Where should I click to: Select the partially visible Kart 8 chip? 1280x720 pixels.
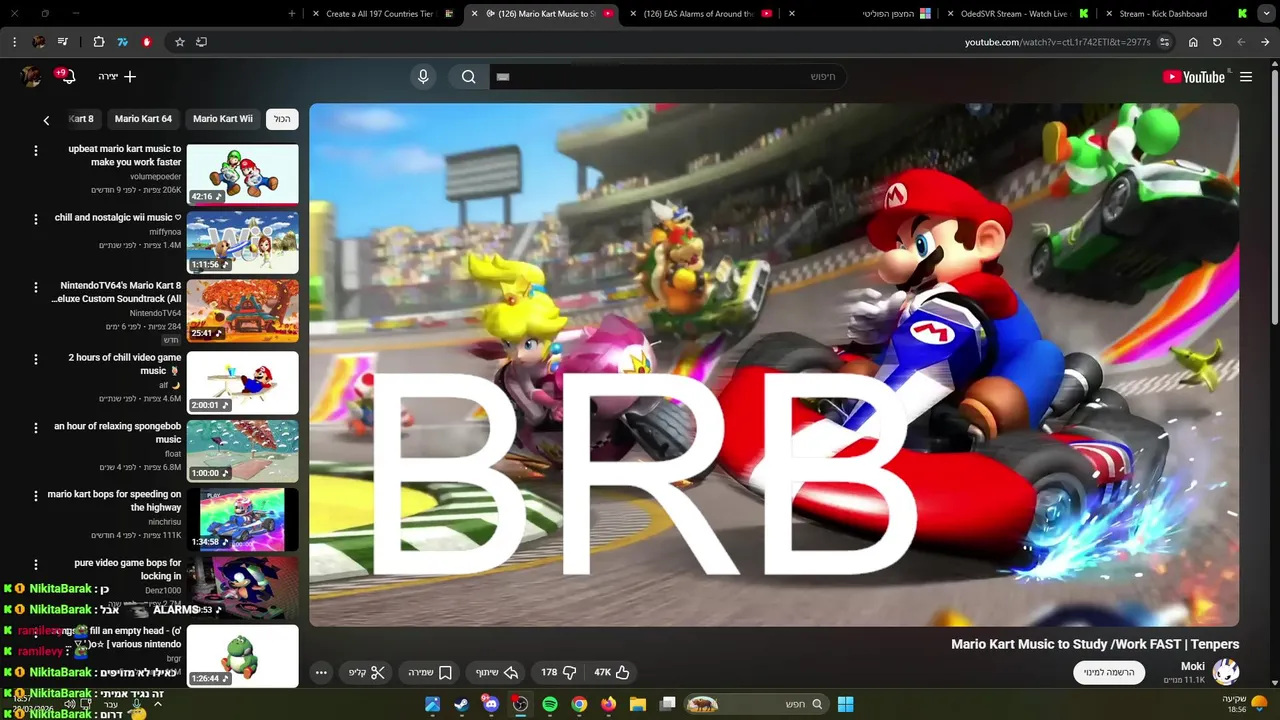82,119
